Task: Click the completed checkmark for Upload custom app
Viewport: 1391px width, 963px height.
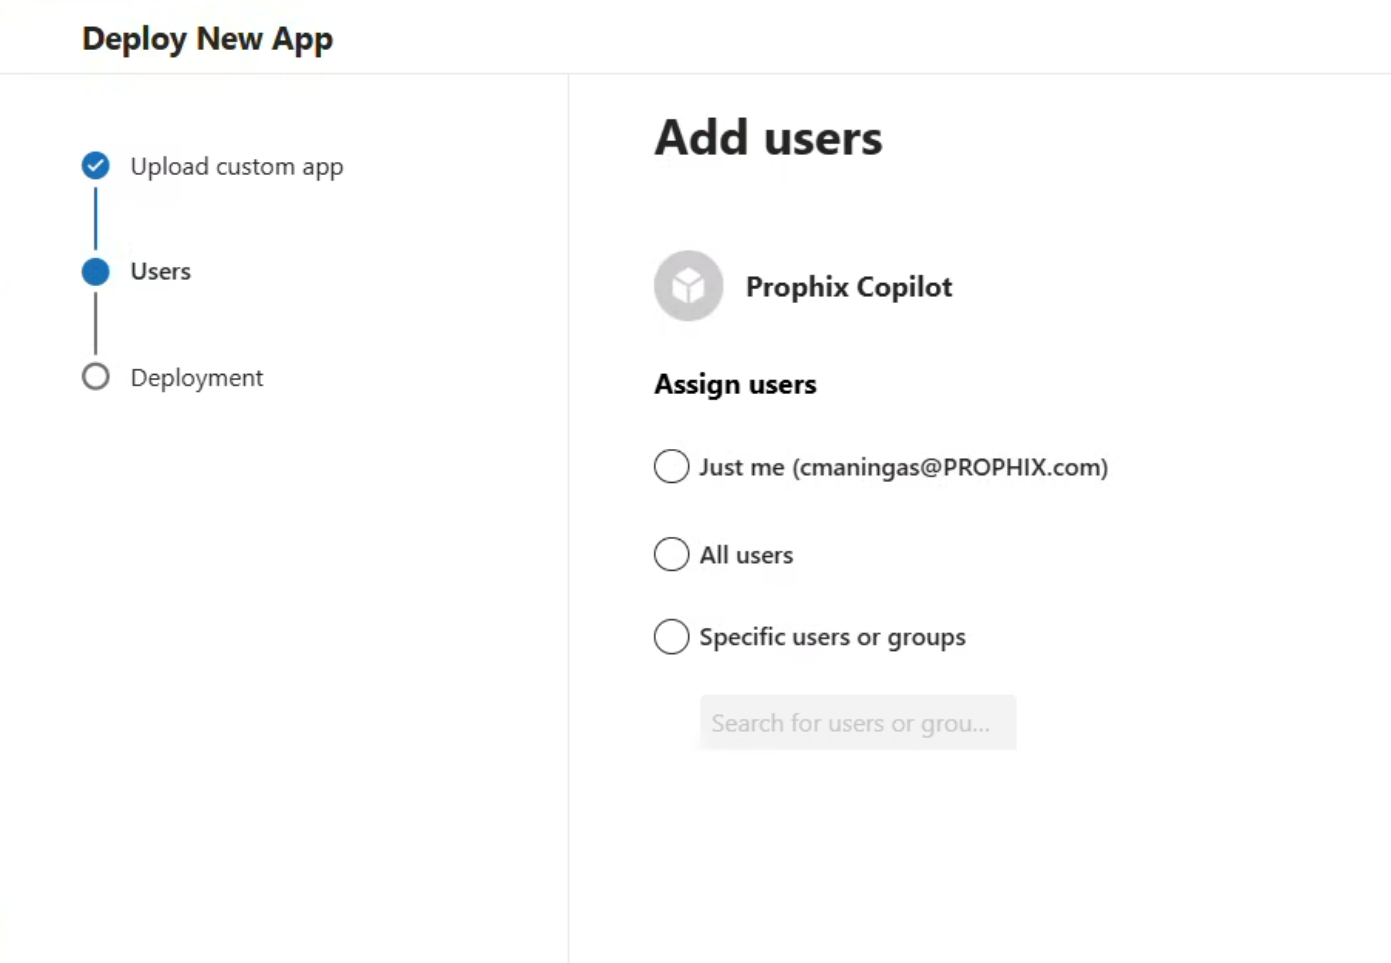Action: [96, 165]
